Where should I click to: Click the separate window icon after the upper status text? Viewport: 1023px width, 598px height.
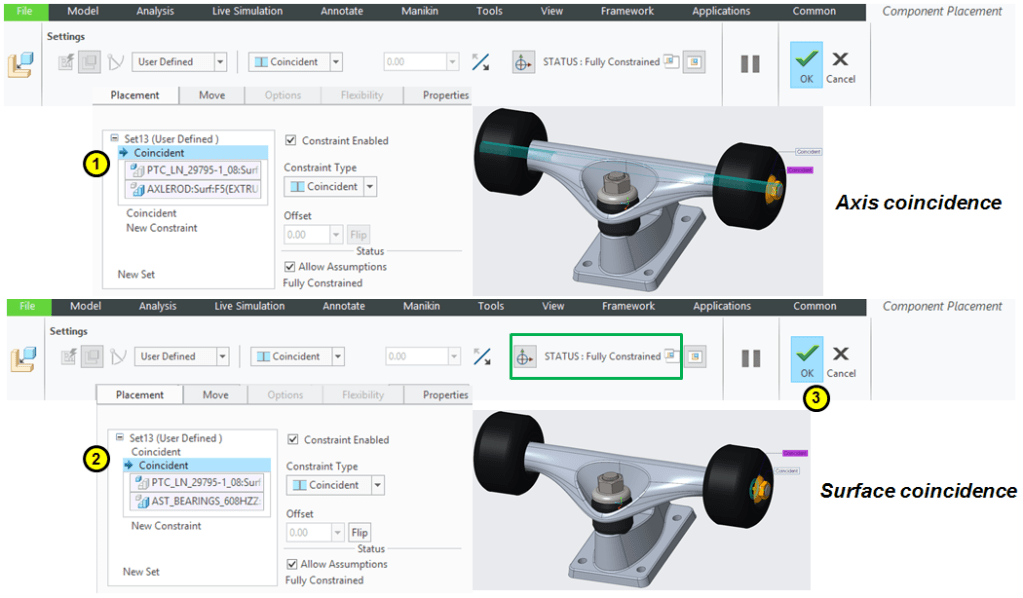coord(670,62)
